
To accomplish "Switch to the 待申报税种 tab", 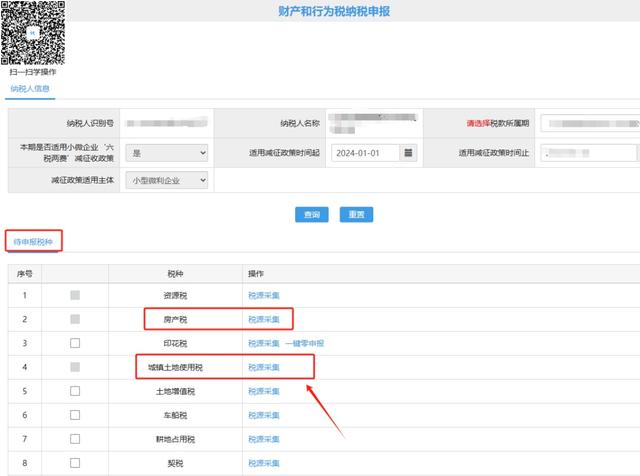I will (33, 242).
